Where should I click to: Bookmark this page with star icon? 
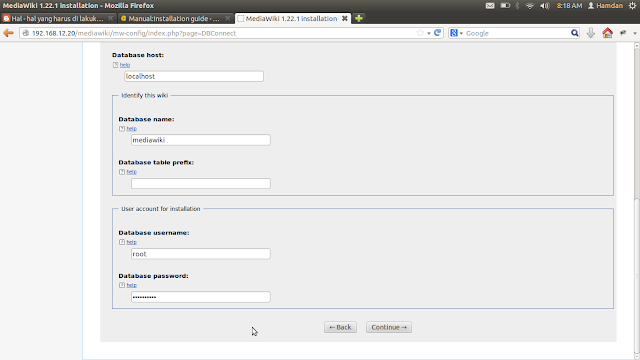420,33
